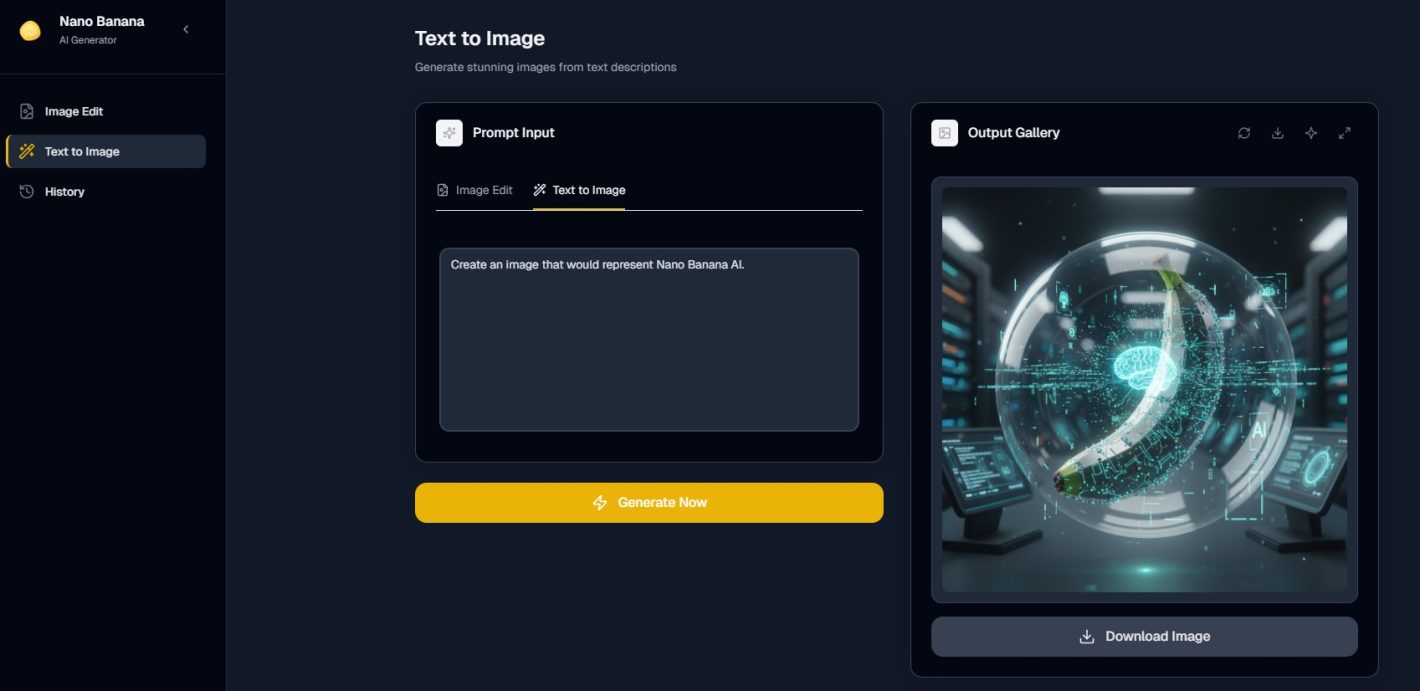Screen dimensions: 1420x691
Task: Collapse the sidebar with the chevron arrow
Action: click(x=186, y=30)
